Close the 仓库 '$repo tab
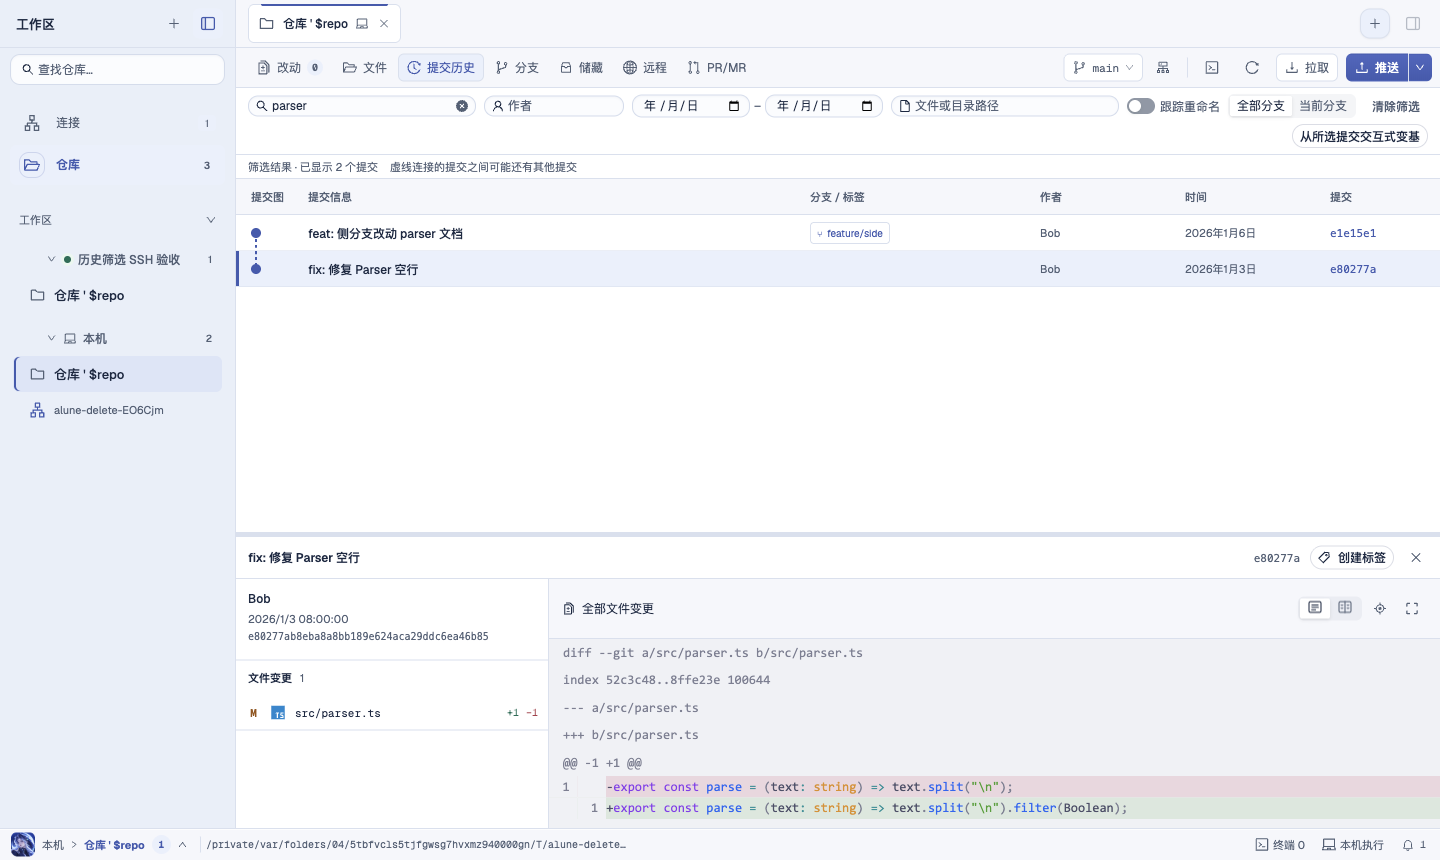 (384, 24)
